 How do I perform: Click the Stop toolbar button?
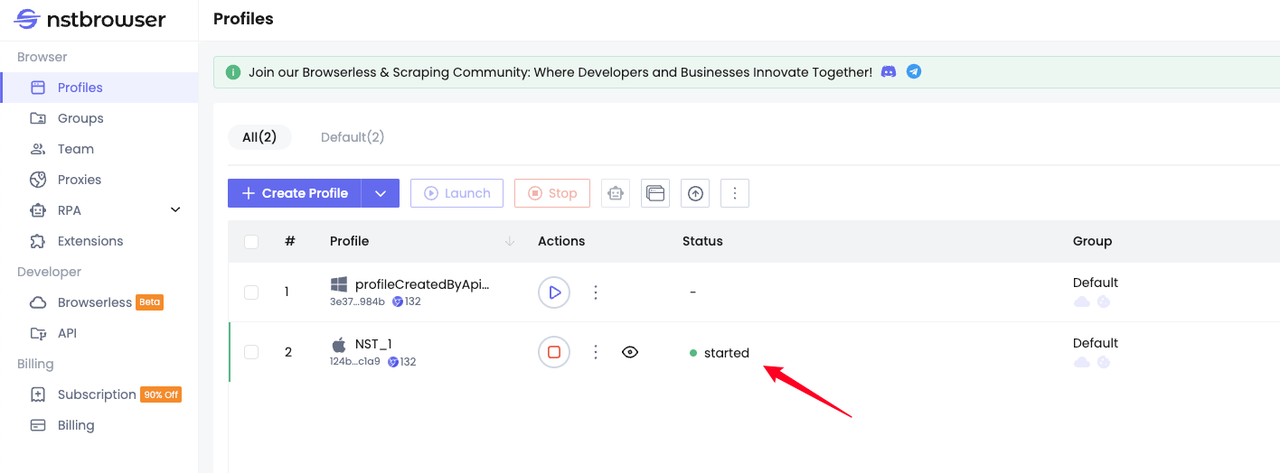[x=552, y=193]
